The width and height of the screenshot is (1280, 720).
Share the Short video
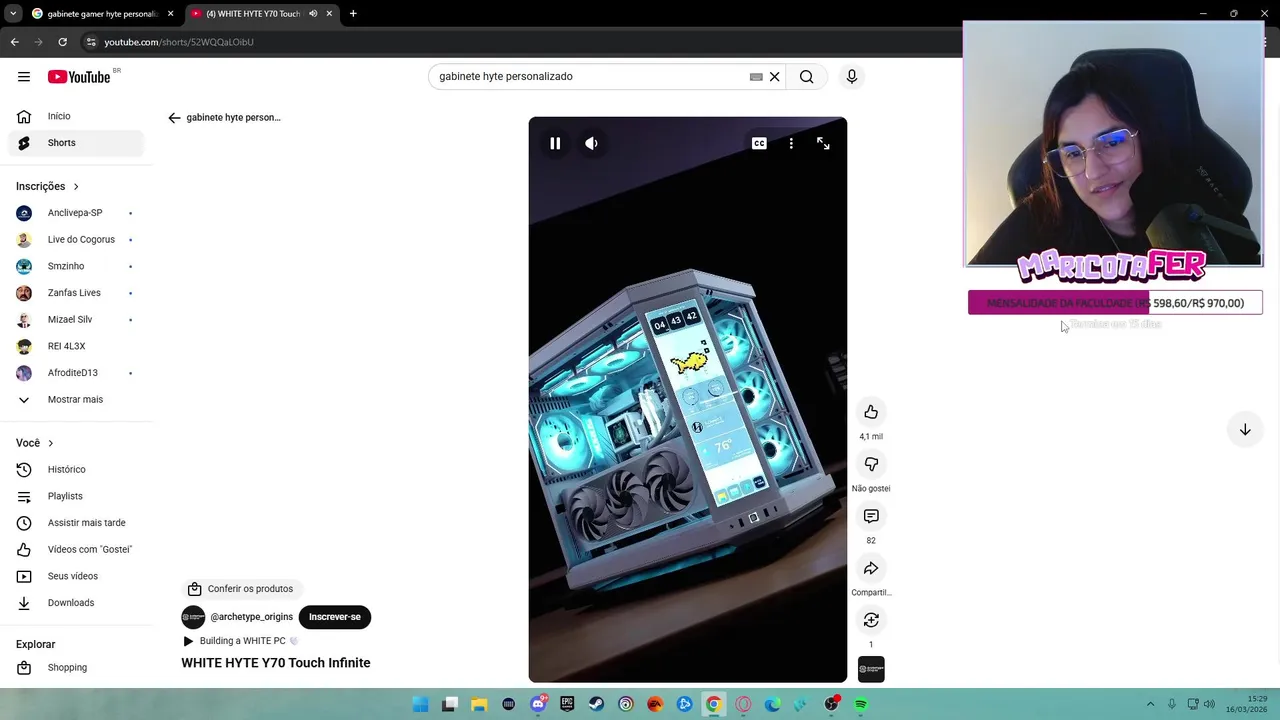point(871,568)
